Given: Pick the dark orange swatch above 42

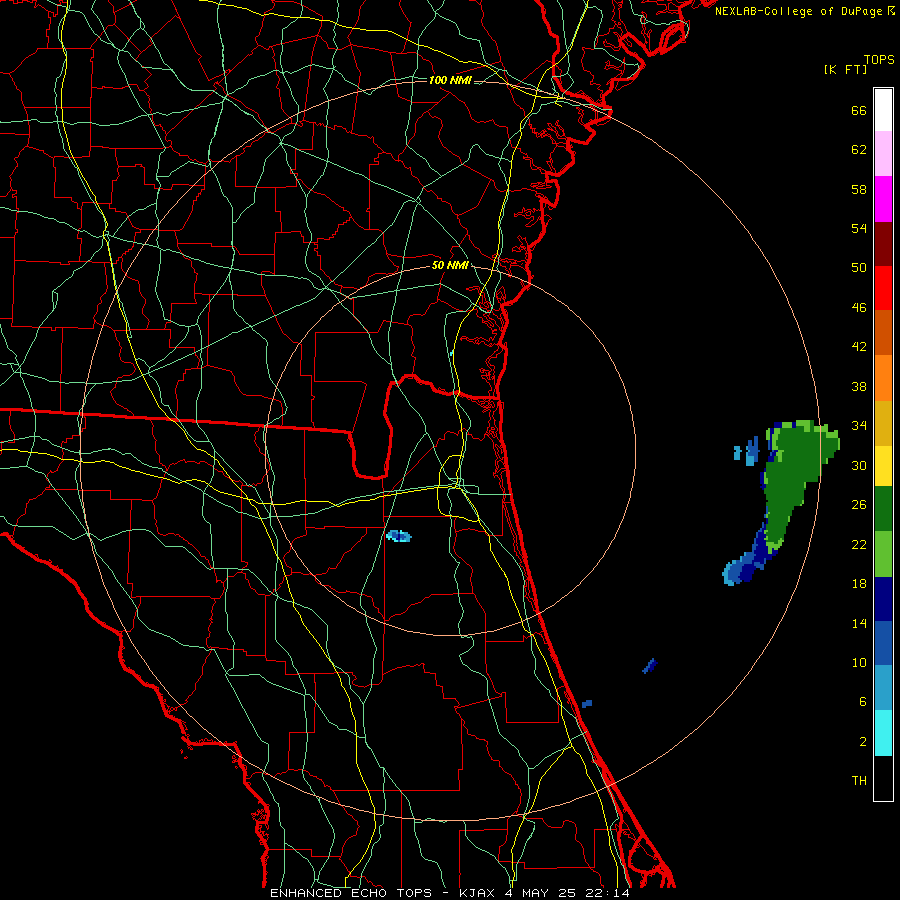Looking at the screenshot, I should (x=883, y=333).
